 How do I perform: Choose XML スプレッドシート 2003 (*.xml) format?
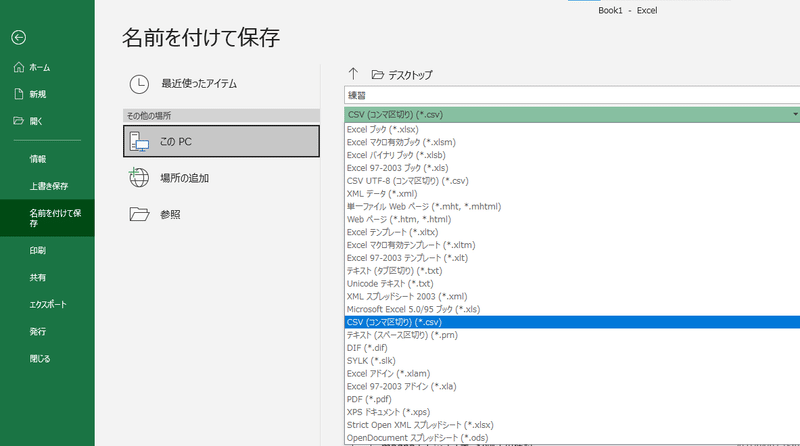[407, 296]
